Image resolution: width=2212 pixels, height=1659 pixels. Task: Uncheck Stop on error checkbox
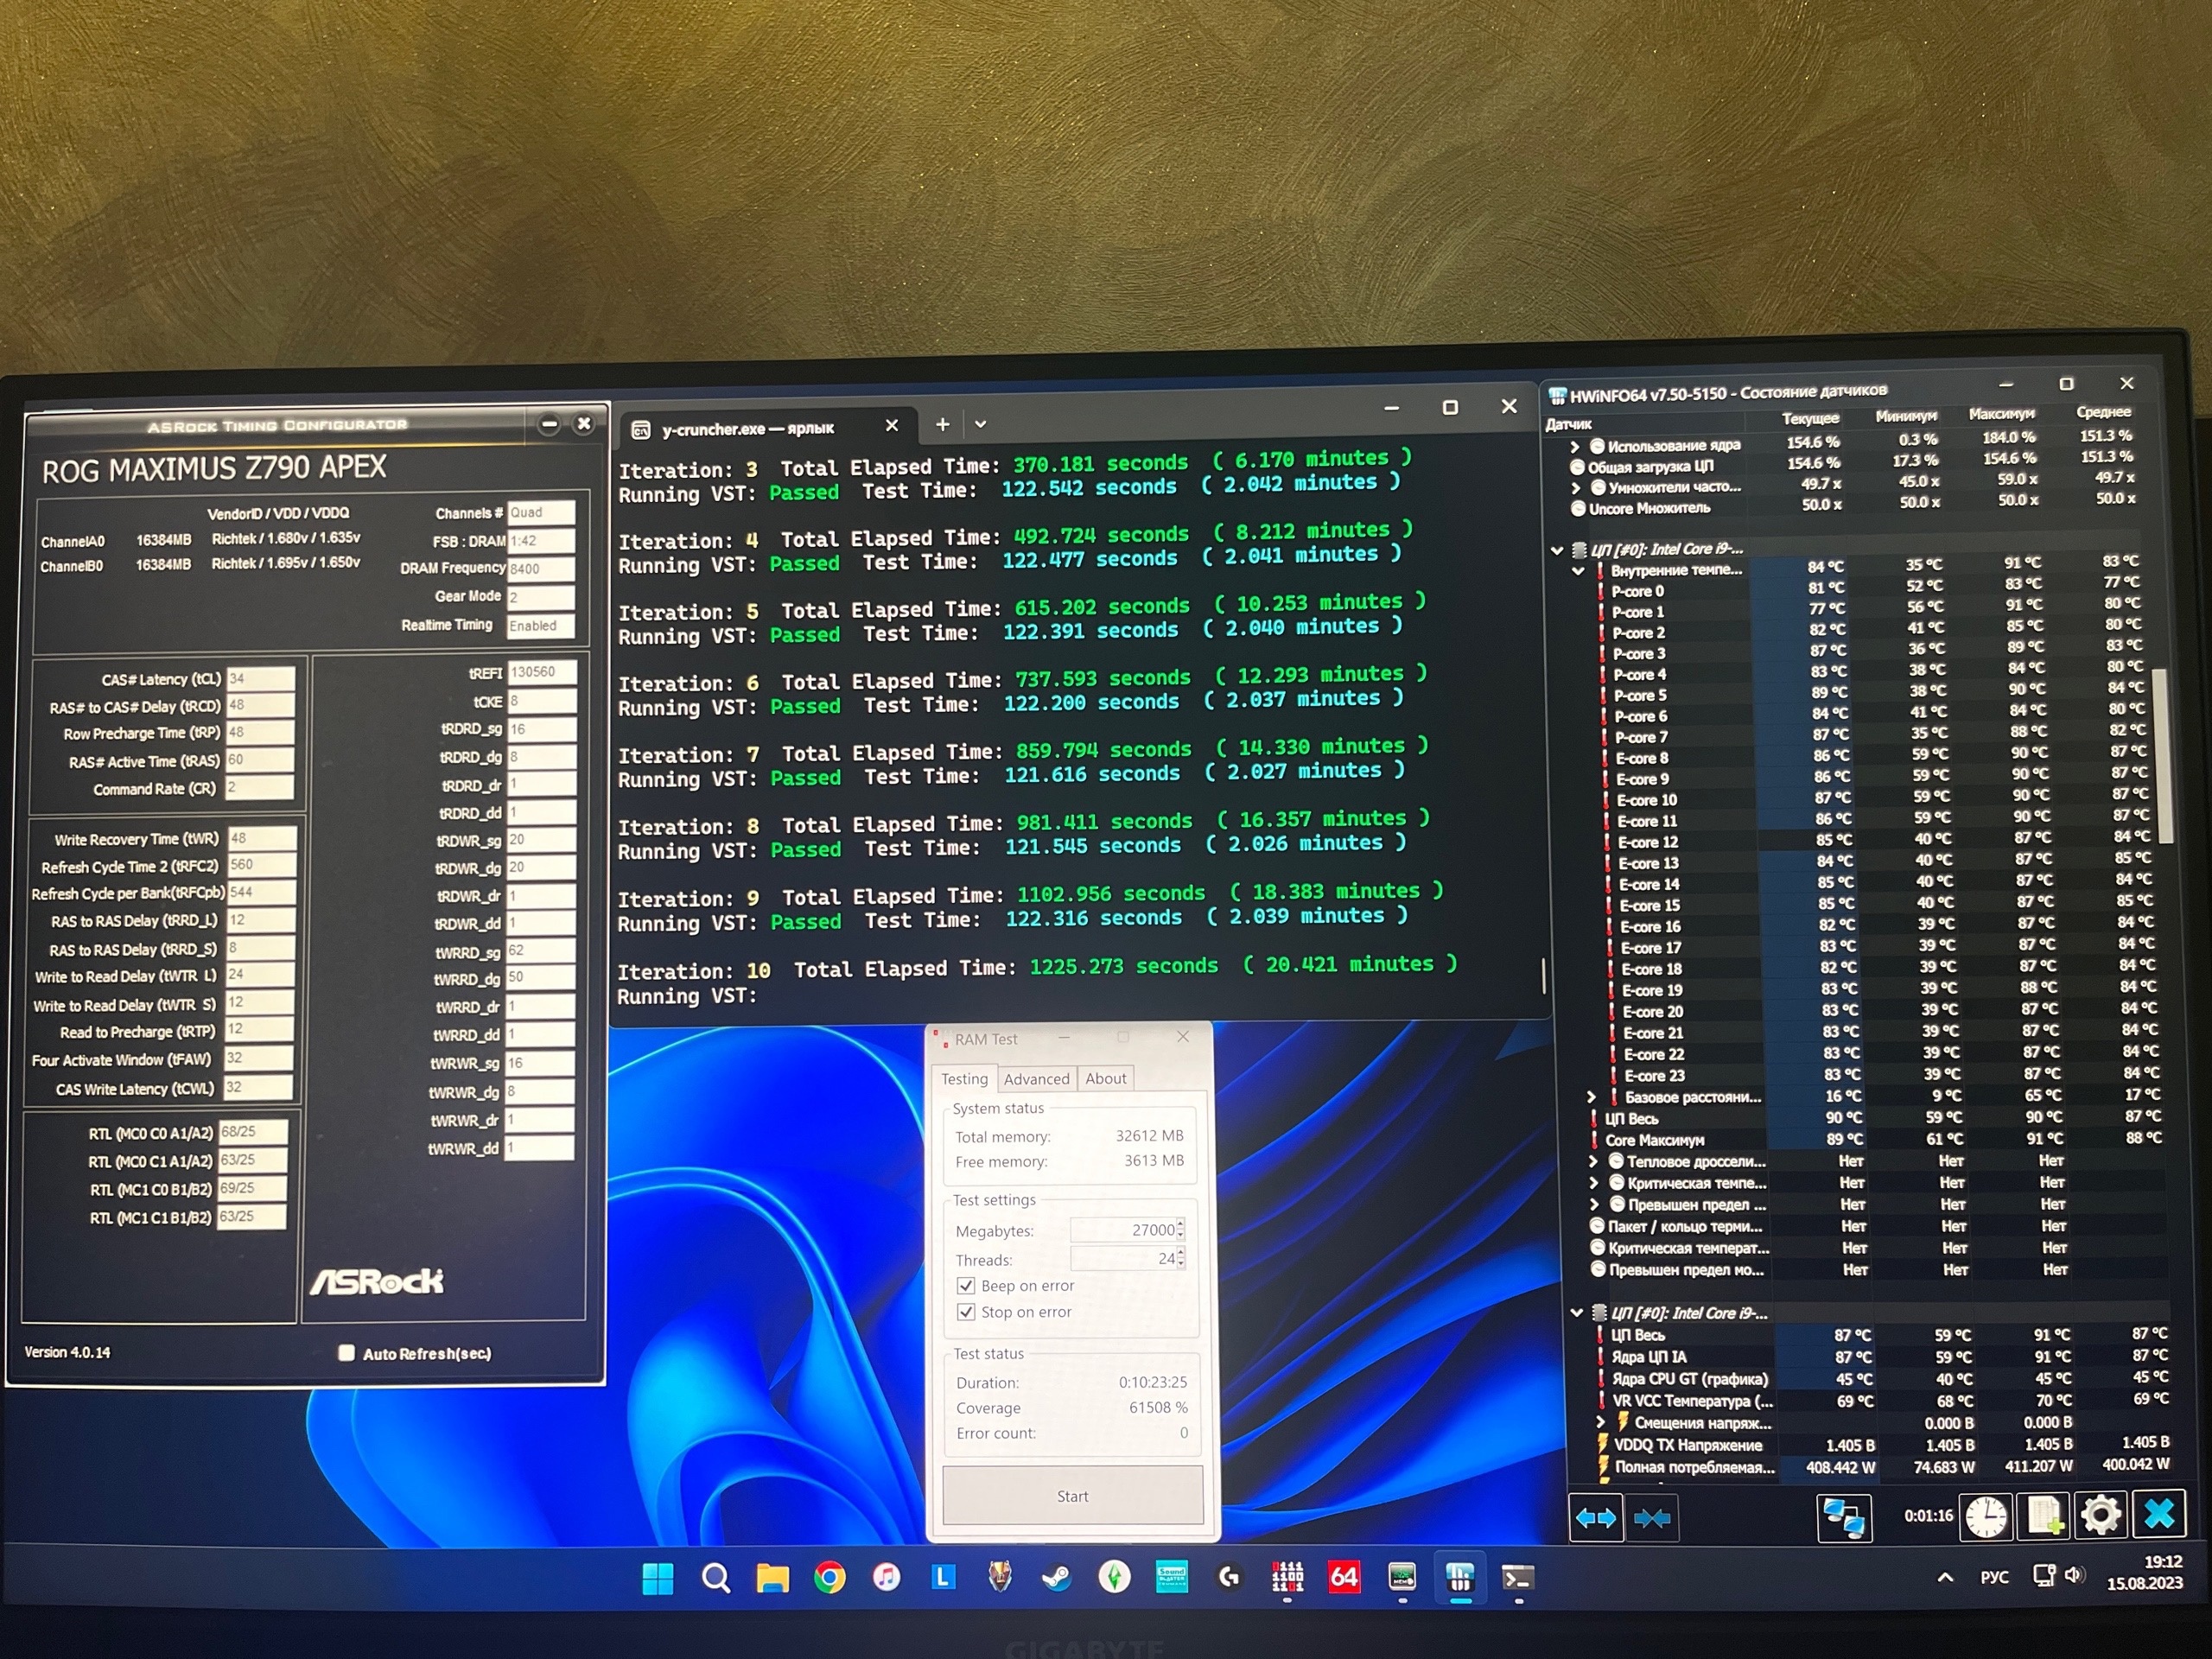pos(966,1312)
